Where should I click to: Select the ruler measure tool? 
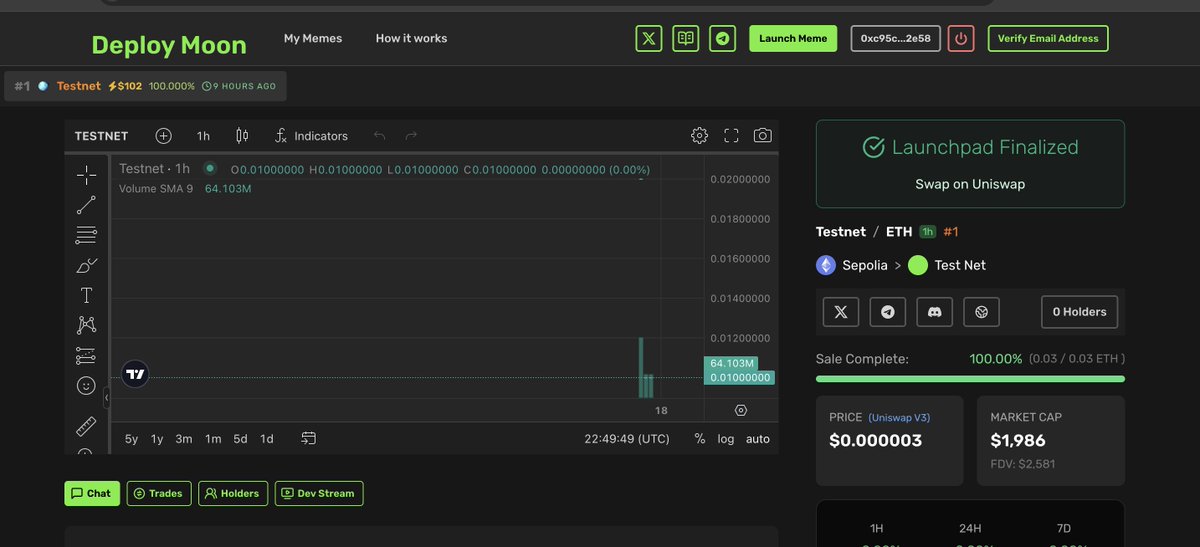point(87,426)
